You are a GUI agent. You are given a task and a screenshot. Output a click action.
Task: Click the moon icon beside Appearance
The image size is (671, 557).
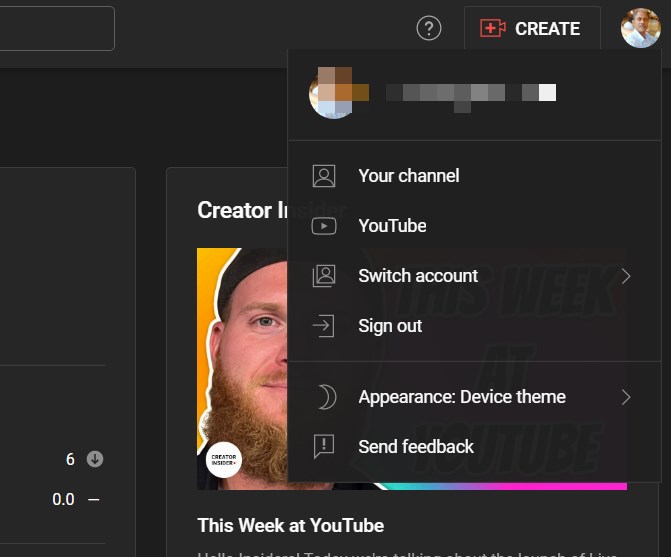(x=327, y=397)
